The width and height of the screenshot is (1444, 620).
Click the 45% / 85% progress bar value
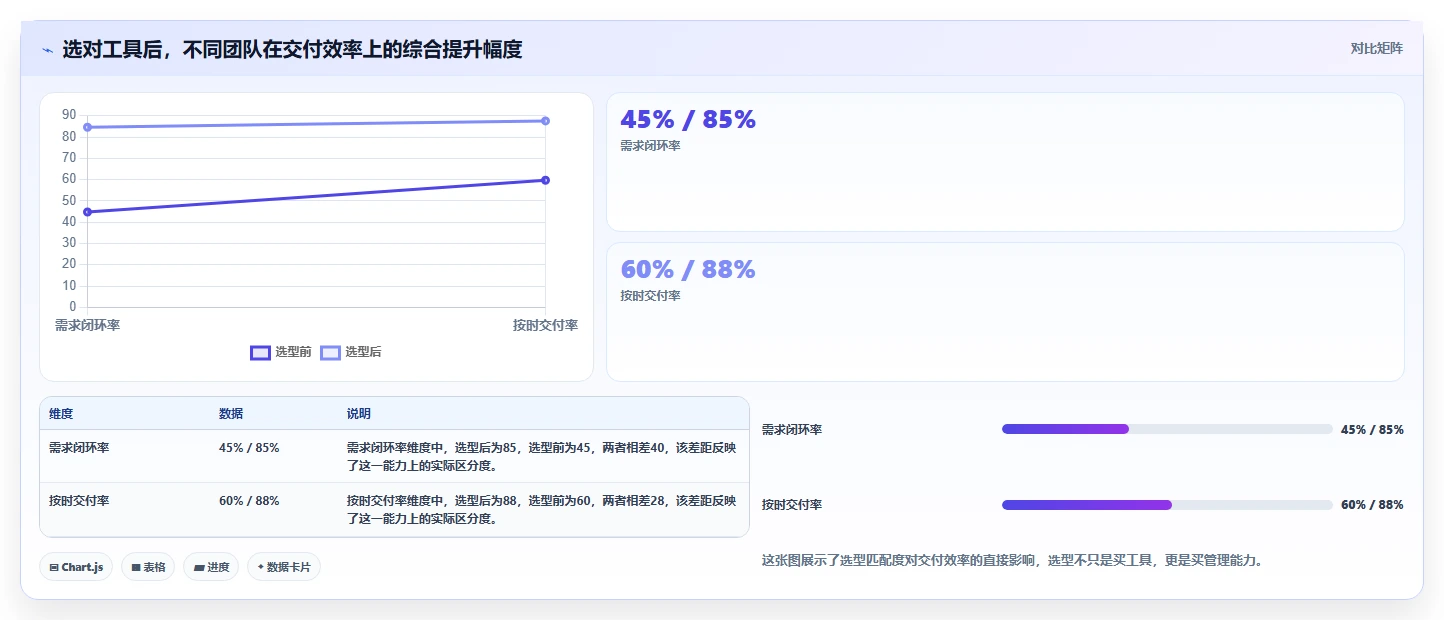point(1372,430)
